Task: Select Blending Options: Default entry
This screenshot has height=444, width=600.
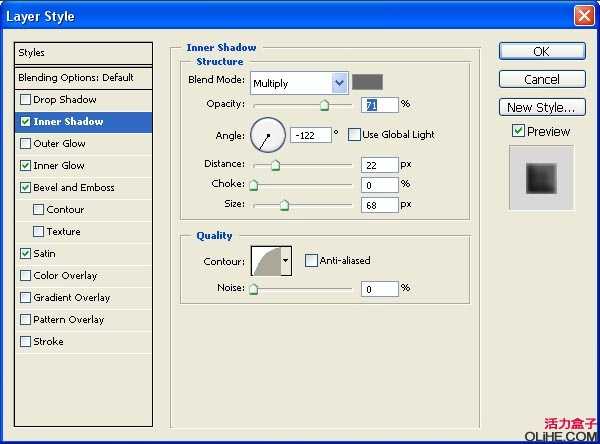Action: (76, 78)
